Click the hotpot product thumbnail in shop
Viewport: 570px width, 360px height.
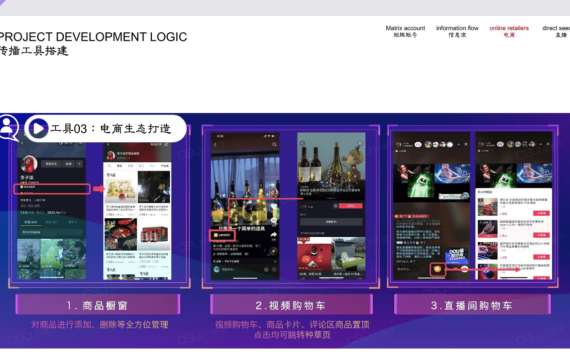pos(121,235)
